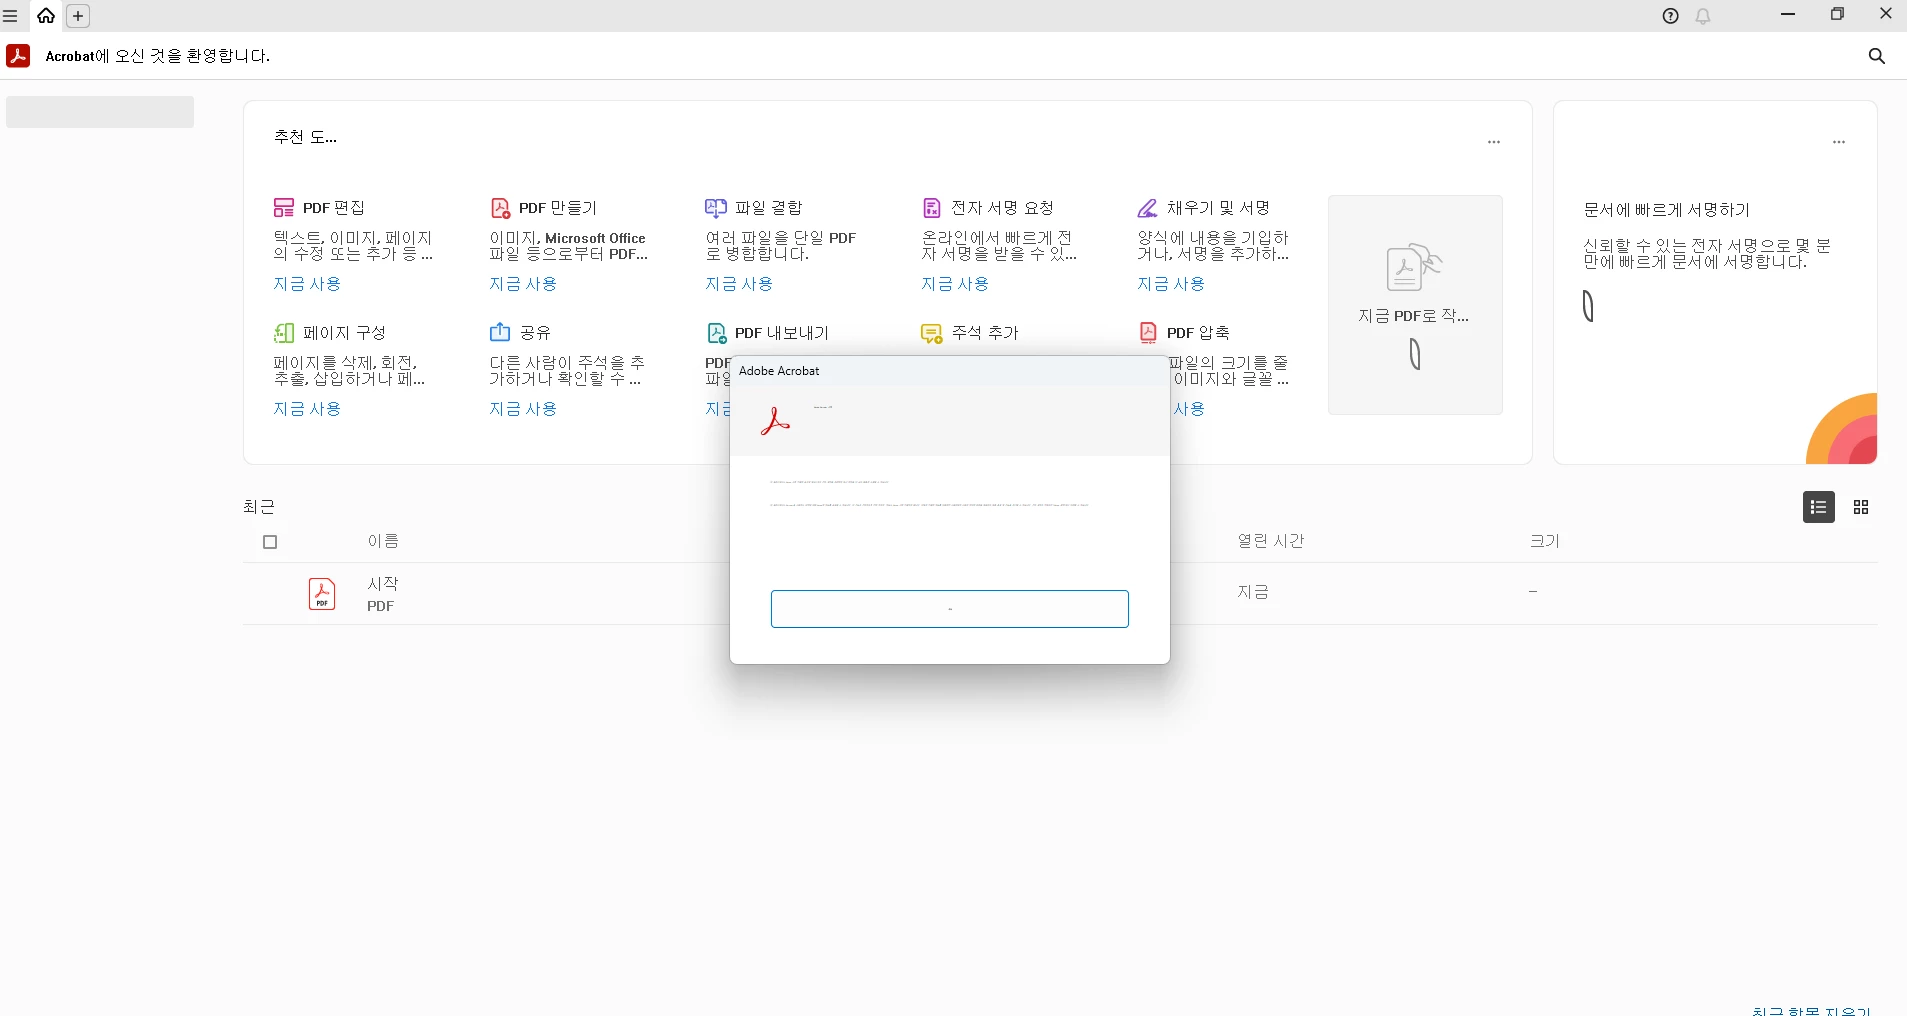Screen dimensions: 1907x1016
Task: Click 지금 사용 under 채우기 및 서명
Action: tap(1171, 284)
